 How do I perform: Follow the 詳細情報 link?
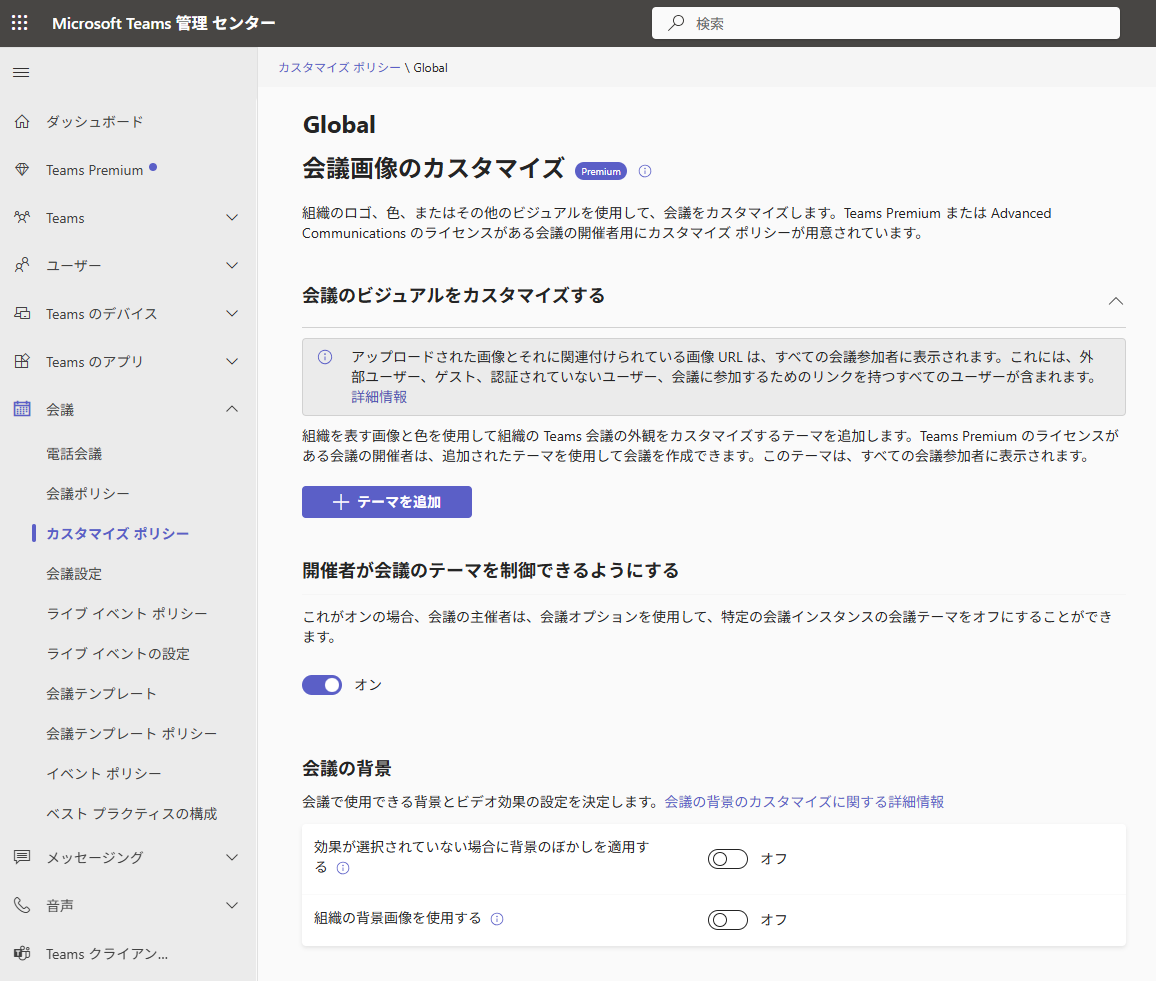[x=379, y=397]
